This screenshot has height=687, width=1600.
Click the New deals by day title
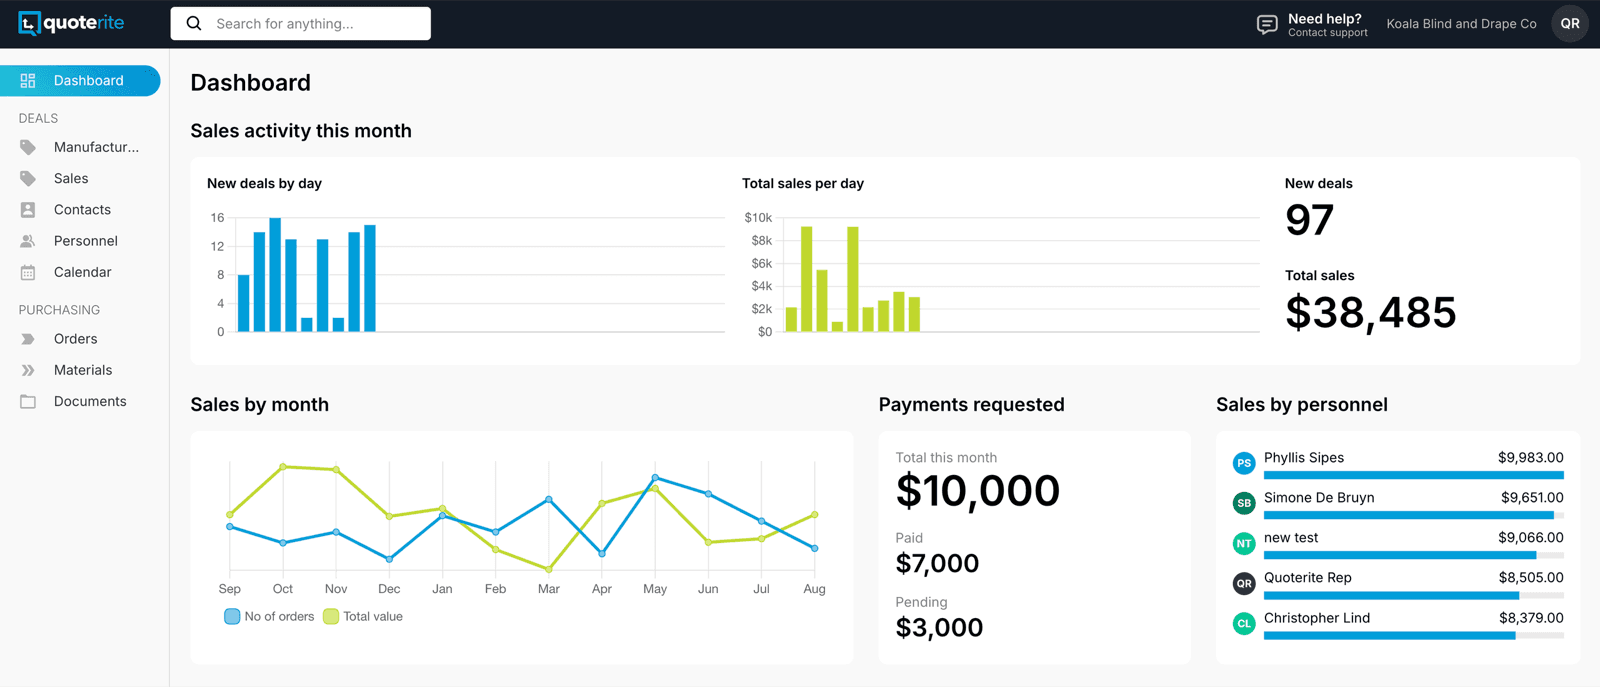point(264,184)
